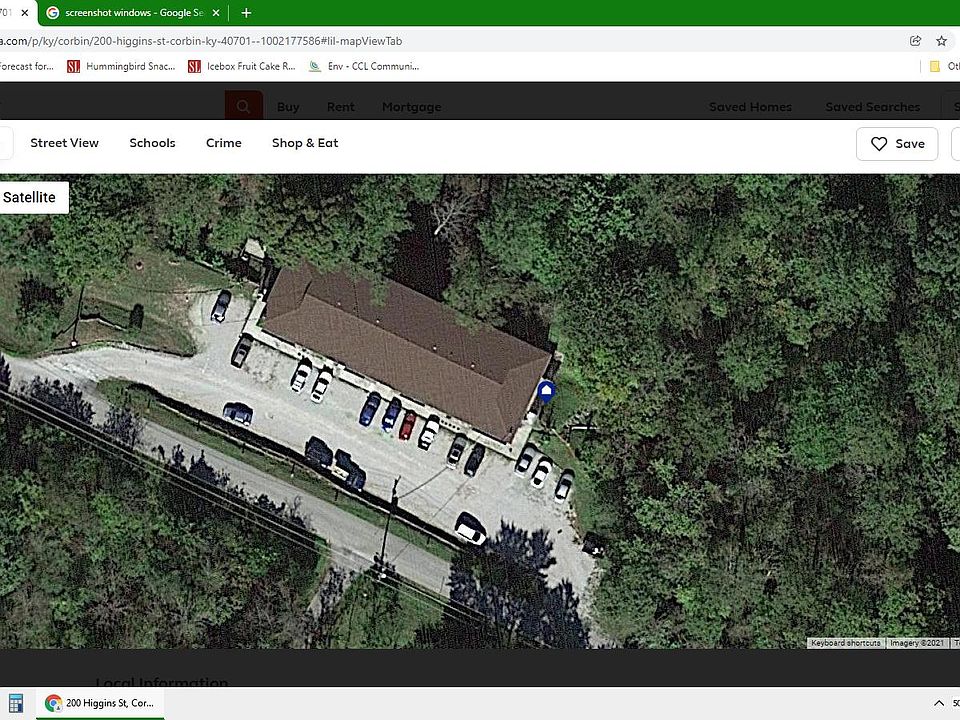Focus the browser address bar URL
Viewport: 960px width, 720px height.
(x=201, y=41)
